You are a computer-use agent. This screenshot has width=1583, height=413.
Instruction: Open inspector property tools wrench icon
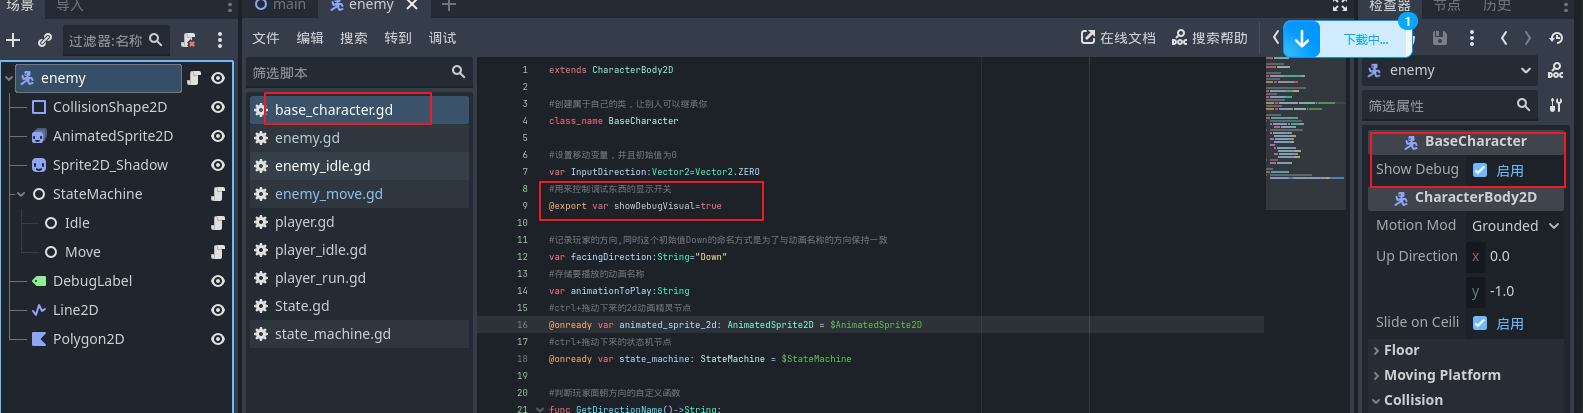(1556, 105)
